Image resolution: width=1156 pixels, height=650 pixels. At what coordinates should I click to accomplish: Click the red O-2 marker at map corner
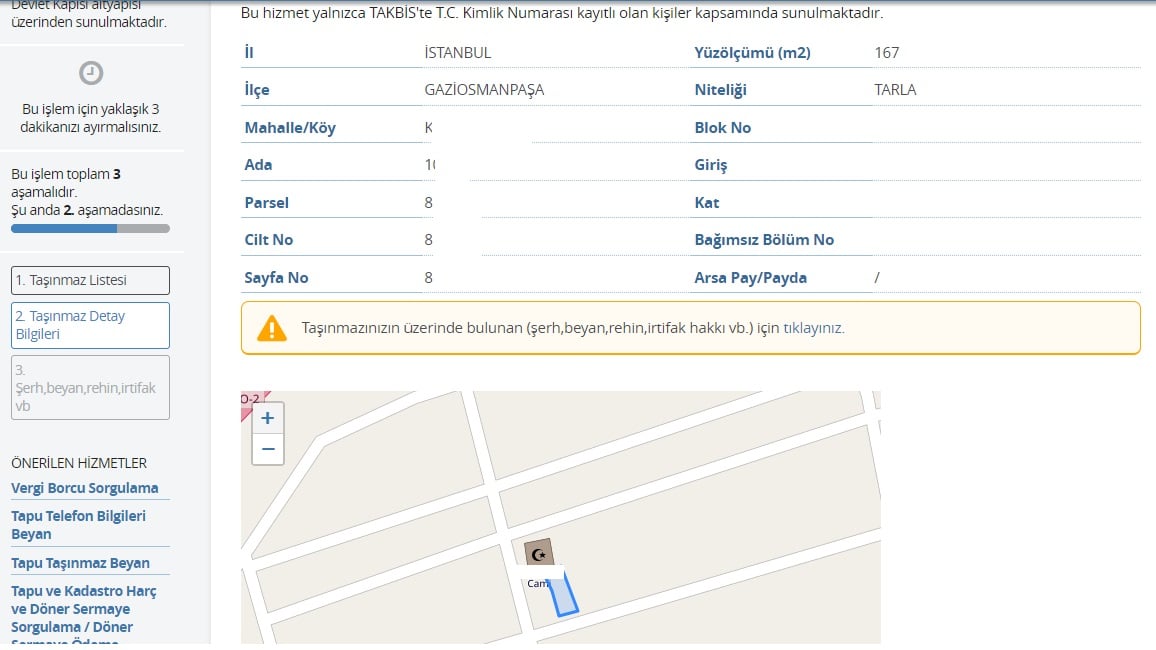pos(250,400)
